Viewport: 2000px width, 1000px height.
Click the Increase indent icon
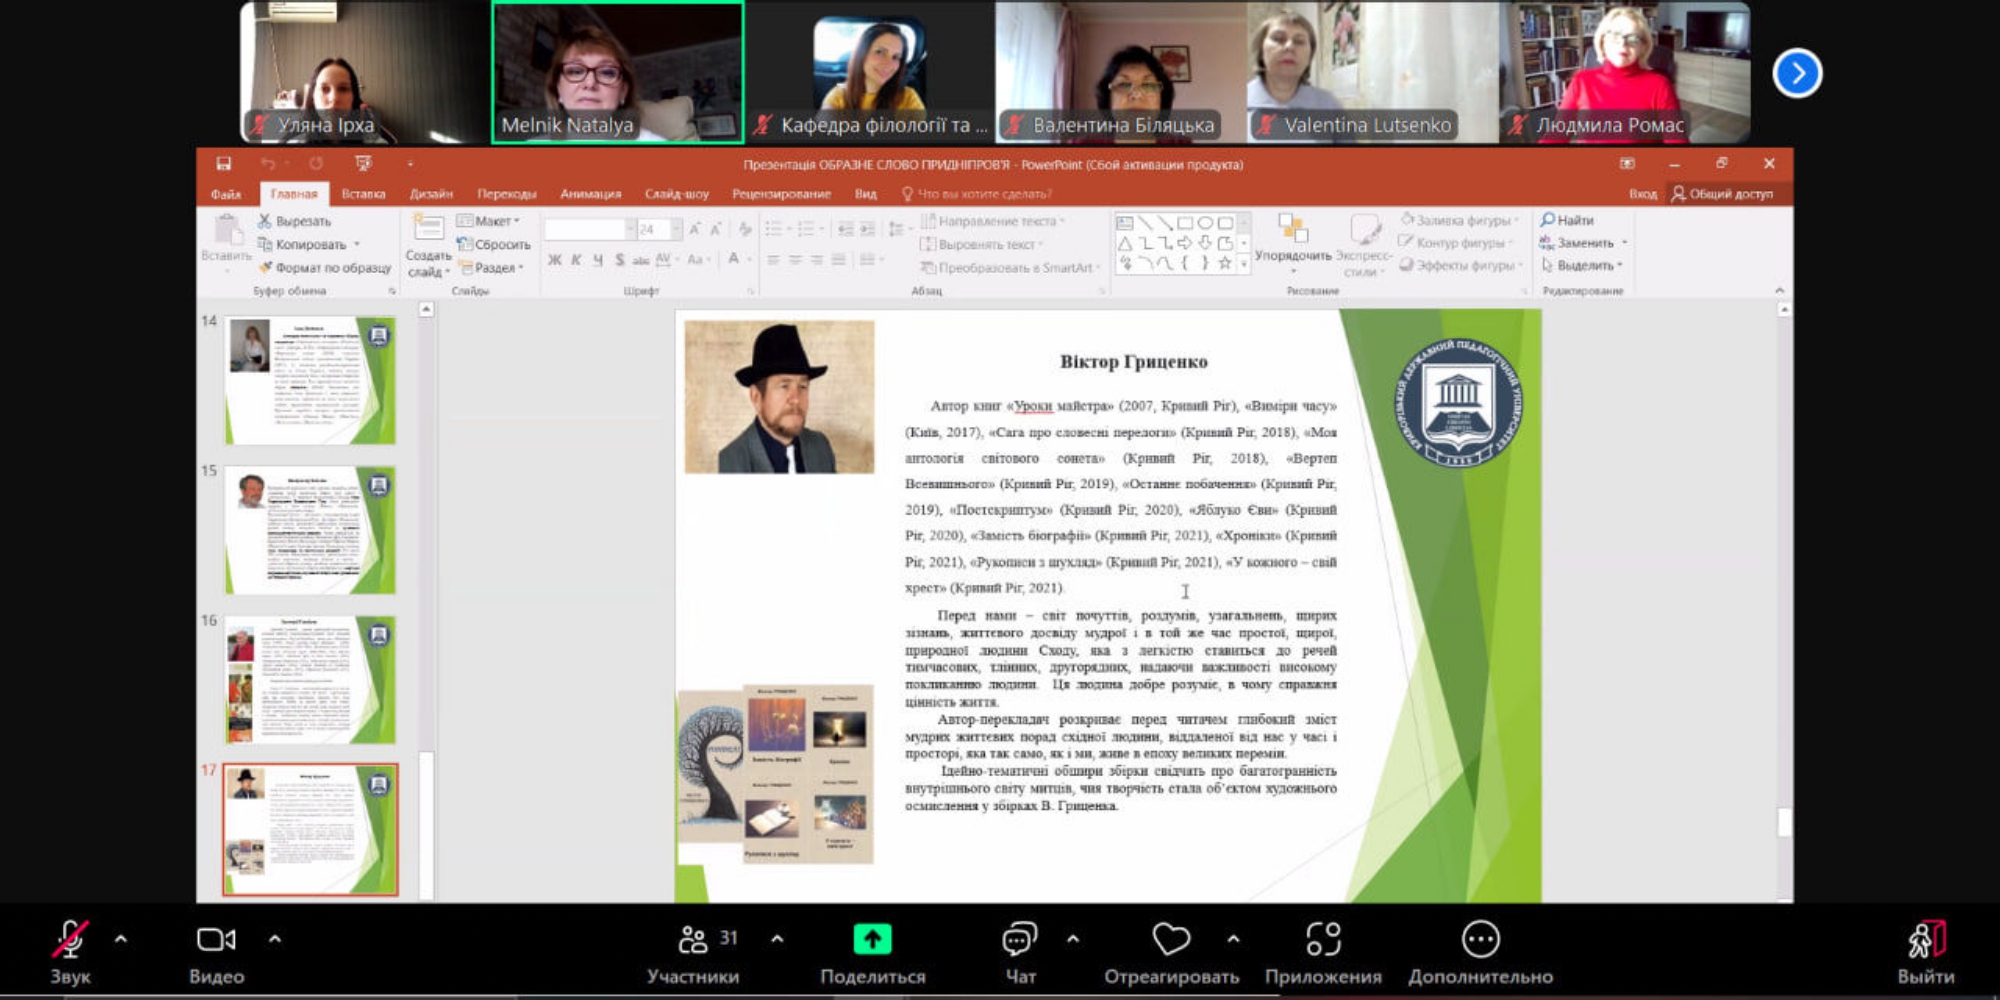868,229
